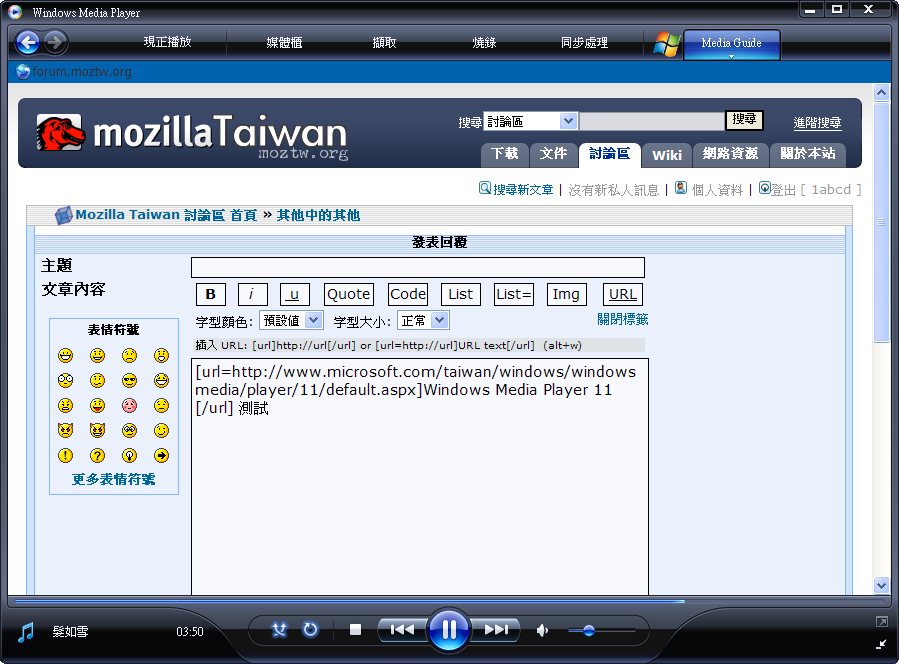This screenshot has width=899, height=664.
Task: Insert the rolling-eyes emoticon
Action: [x=130, y=431]
